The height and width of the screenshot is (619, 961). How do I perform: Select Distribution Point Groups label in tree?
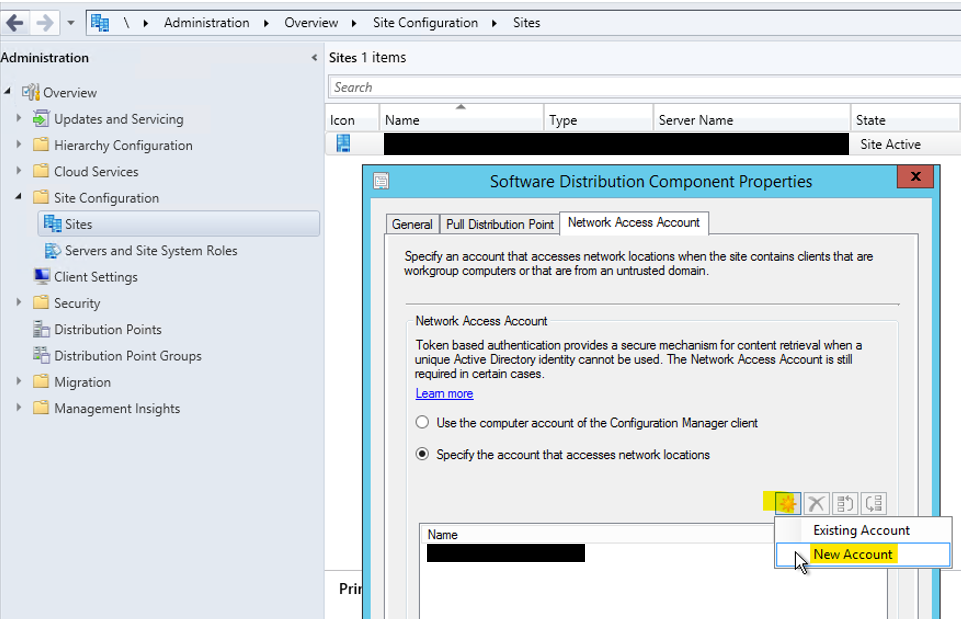[127, 355]
